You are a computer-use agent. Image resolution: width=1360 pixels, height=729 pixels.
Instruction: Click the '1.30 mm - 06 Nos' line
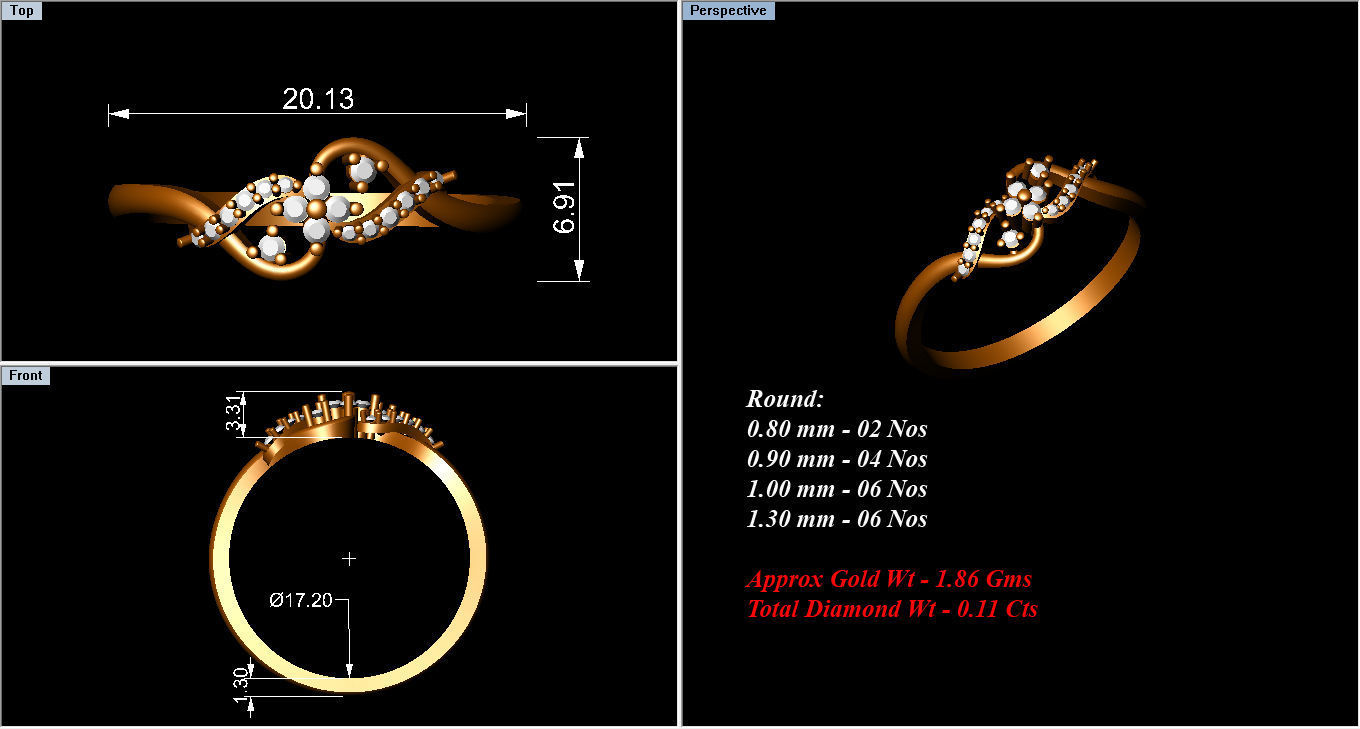tap(837, 519)
